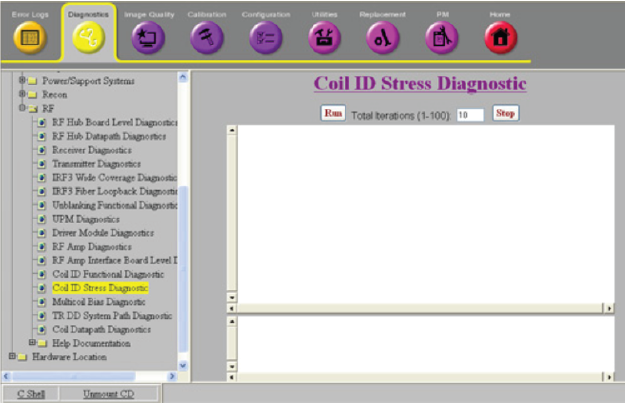Expand the Help Documentation folder
Viewport: 627px width, 404px height.
pyautogui.click(x=32, y=343)
